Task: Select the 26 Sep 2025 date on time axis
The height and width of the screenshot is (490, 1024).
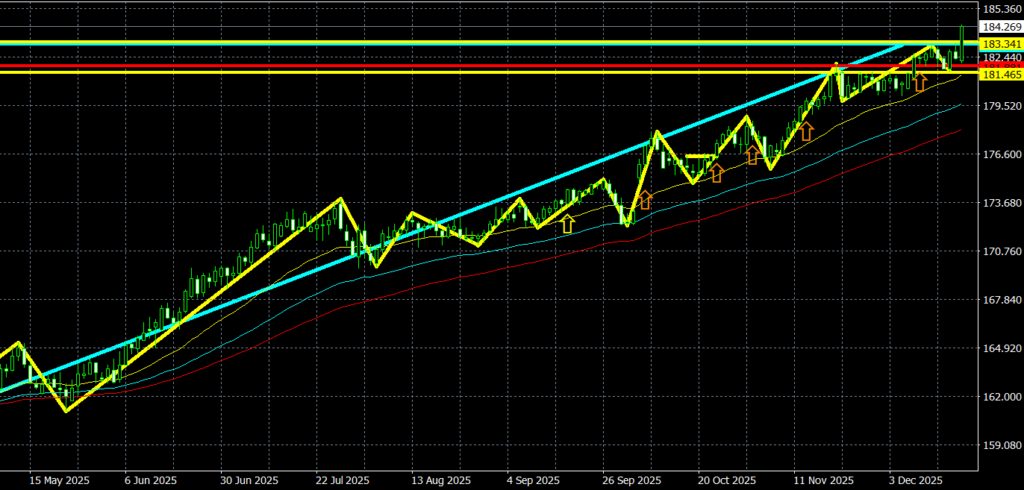Action: tap(632, 479)
